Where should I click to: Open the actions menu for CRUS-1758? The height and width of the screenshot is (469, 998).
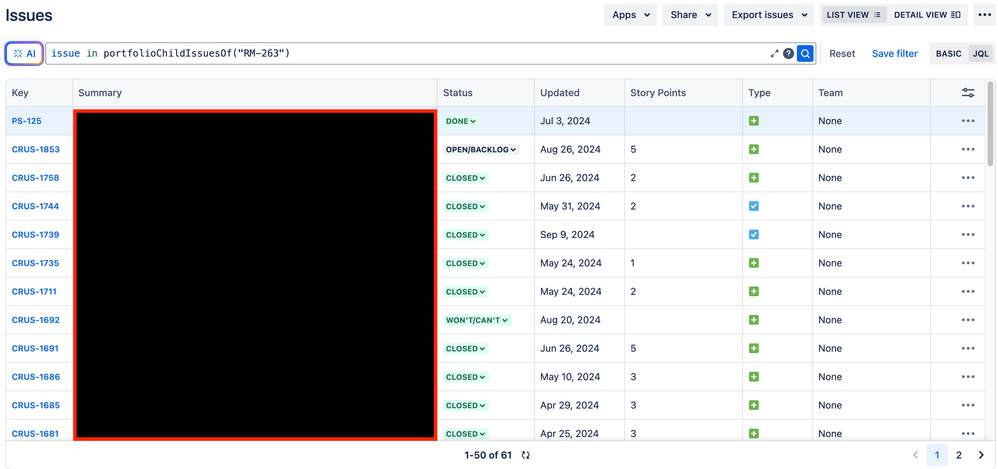click(968, 178)
